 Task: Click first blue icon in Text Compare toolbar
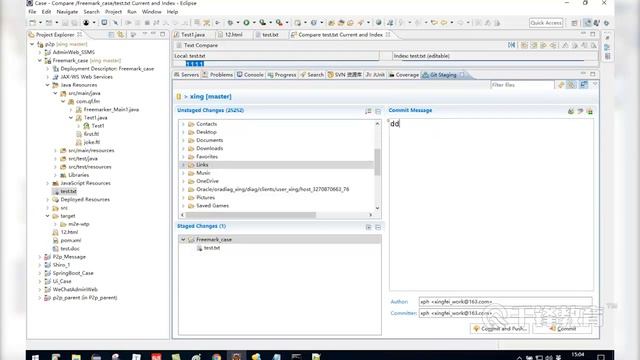[x=511, y=45]
